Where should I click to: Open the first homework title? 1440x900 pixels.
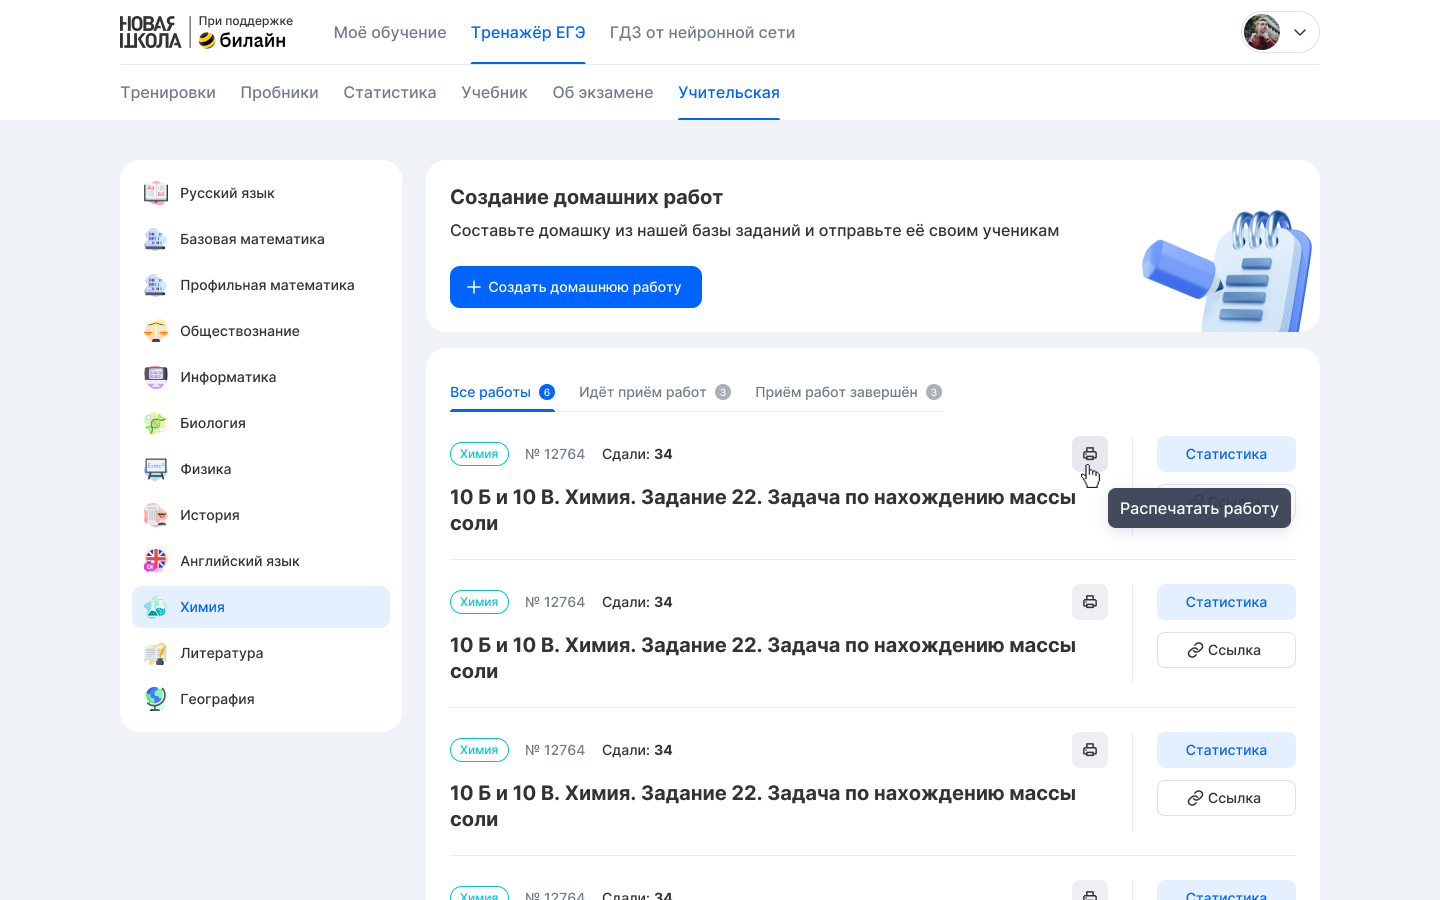(x=763, y=510)
